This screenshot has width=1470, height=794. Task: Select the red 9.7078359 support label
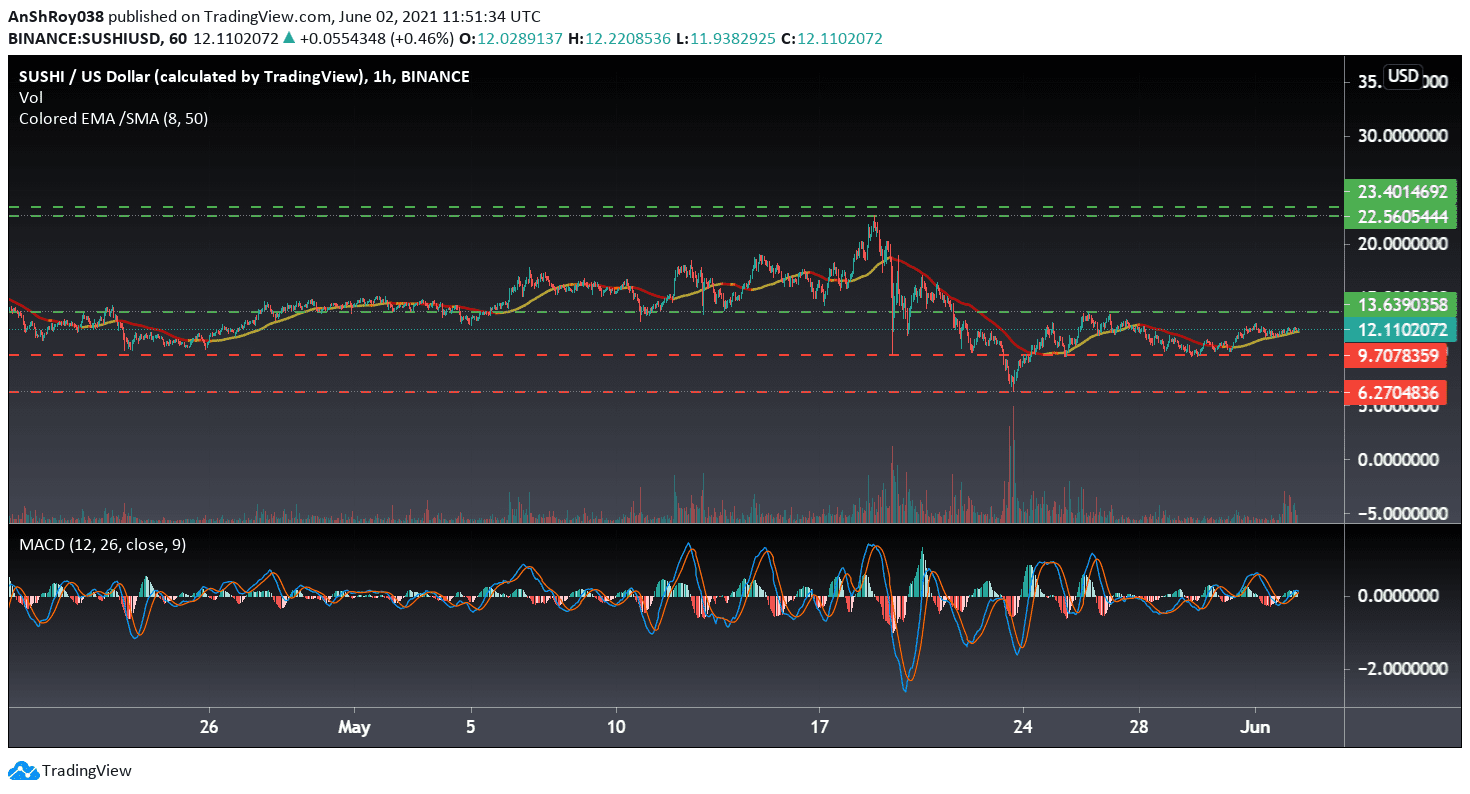[x=1396, y=355]
